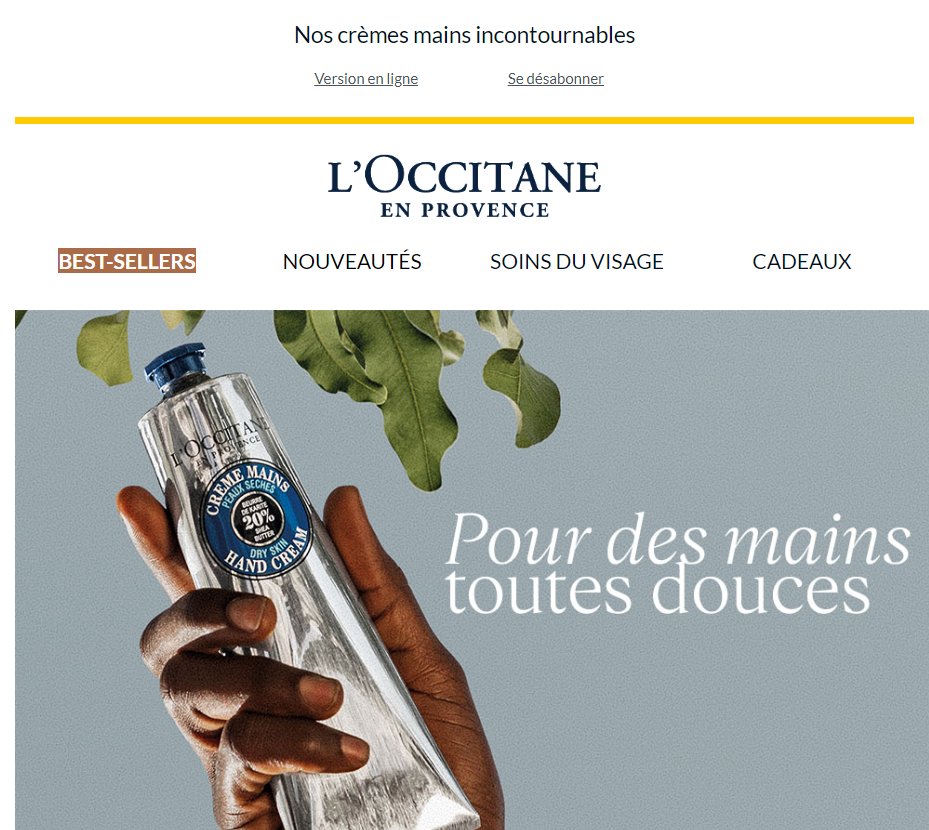Click the 20% shea butter circle emblem
Image resolution: width=929 pixels, height=830 pixels.
pos(257,518)
